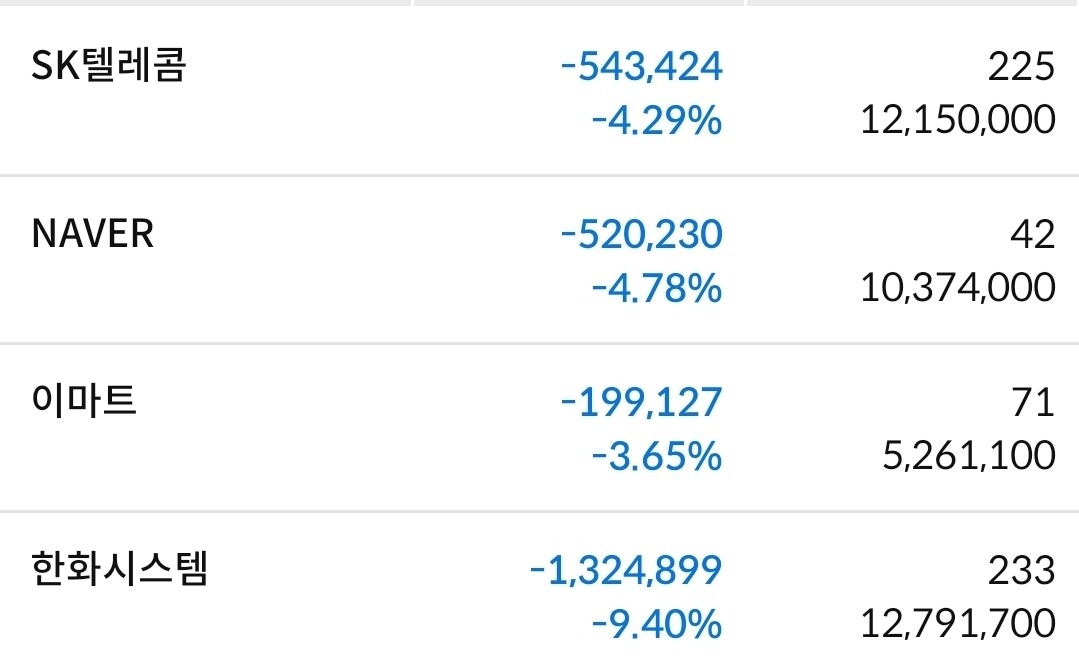Image resolution: width=1079 pixels, height=670 pixels.
Task: Click 한화시스템 loss amount -1,324,899
Action: coord(626,570)
